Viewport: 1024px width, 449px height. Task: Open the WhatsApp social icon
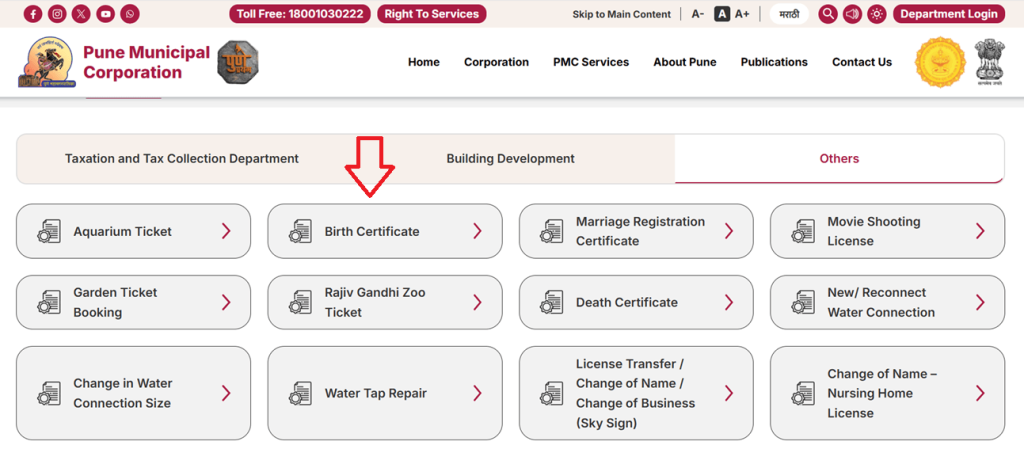130,14
